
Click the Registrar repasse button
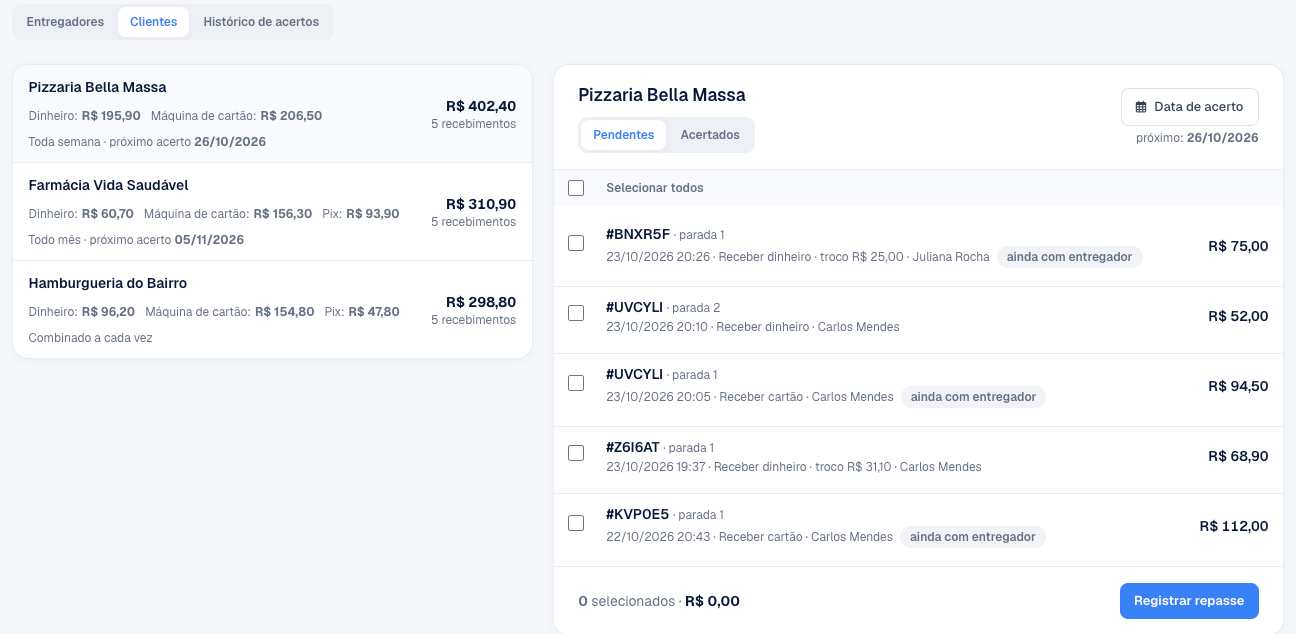pyautogui.click(x=1189, y=601)
